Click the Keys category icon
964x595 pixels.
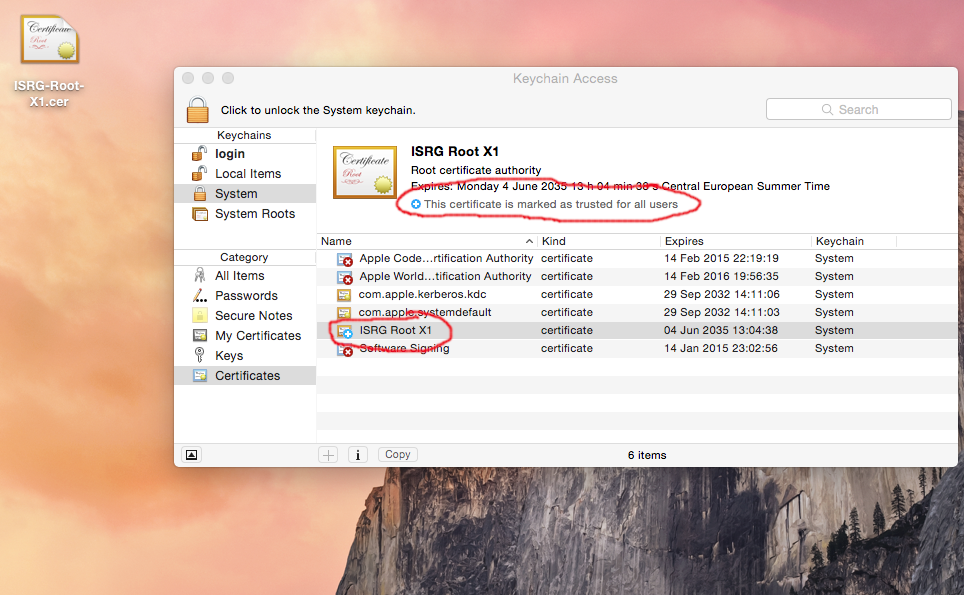199,355
